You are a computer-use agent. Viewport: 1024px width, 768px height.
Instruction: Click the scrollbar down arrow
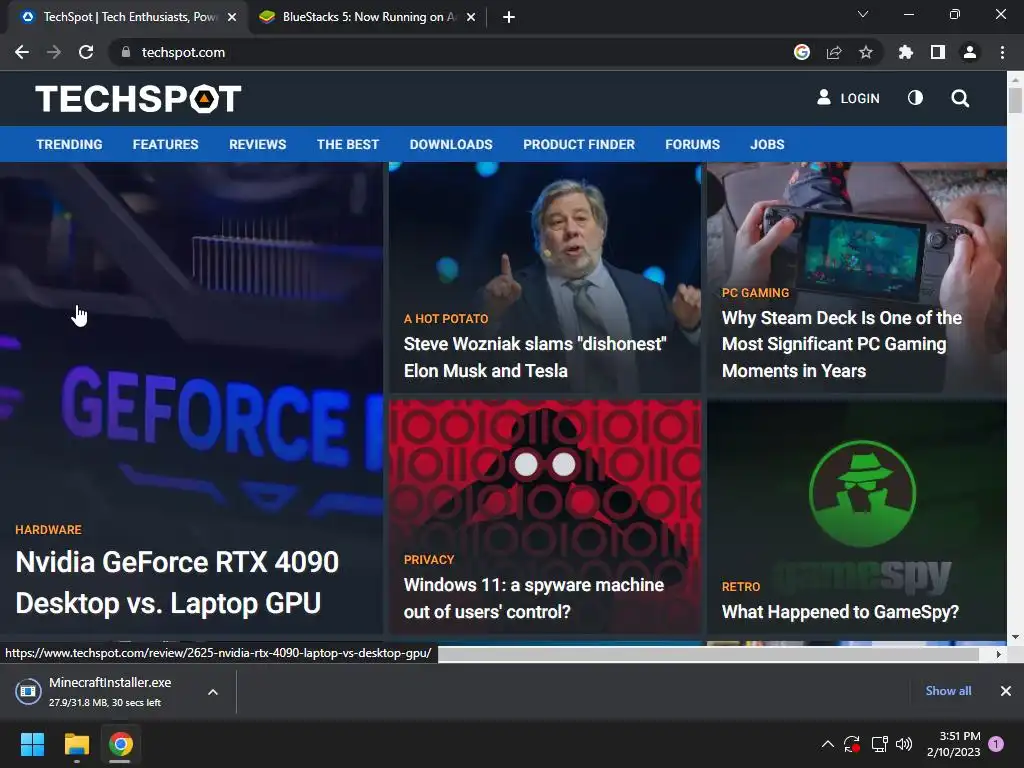(x=1015, y=637)
